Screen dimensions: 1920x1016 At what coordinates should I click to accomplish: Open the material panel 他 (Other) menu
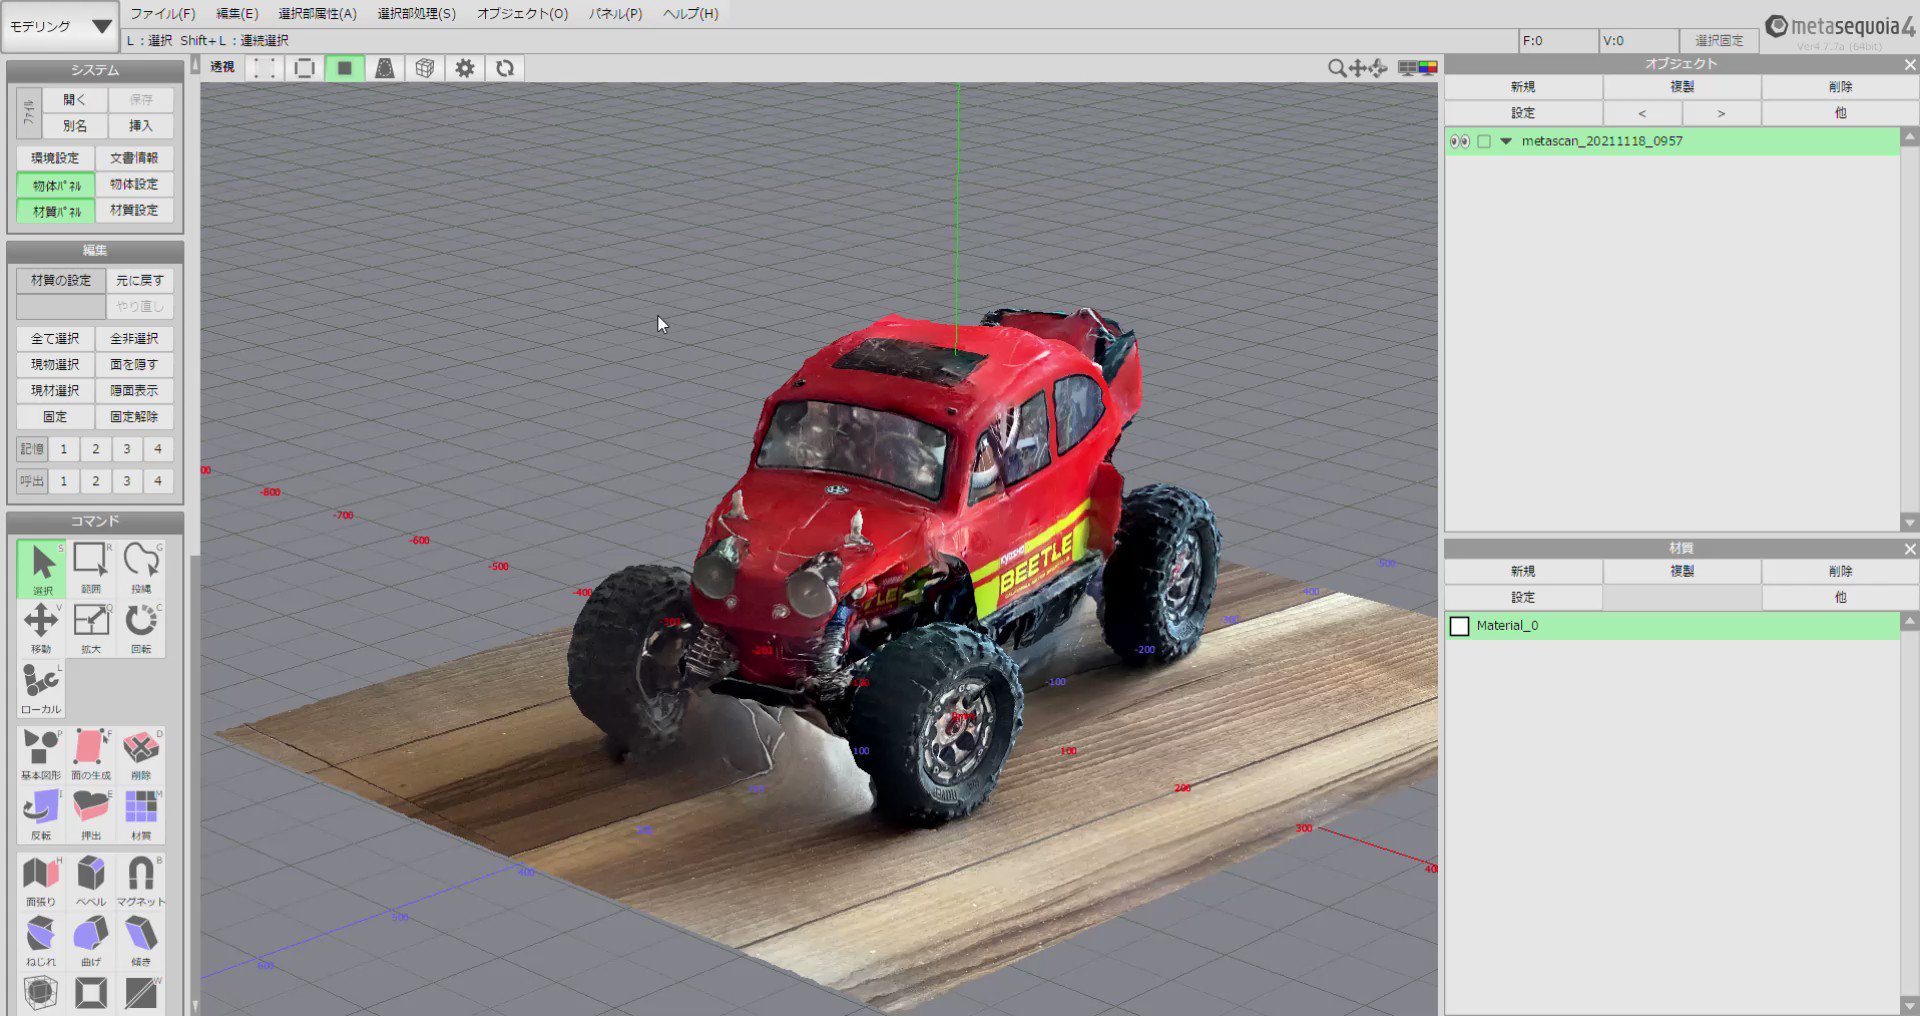pyautogui.click(x=1839, y=597)
